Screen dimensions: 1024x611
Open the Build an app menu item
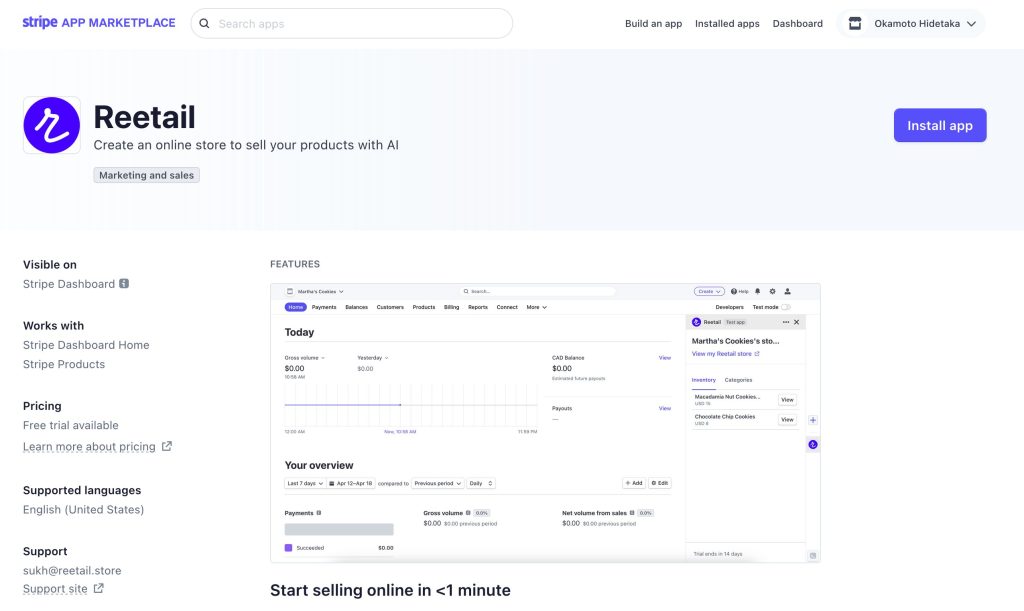[x=653, y=24]
